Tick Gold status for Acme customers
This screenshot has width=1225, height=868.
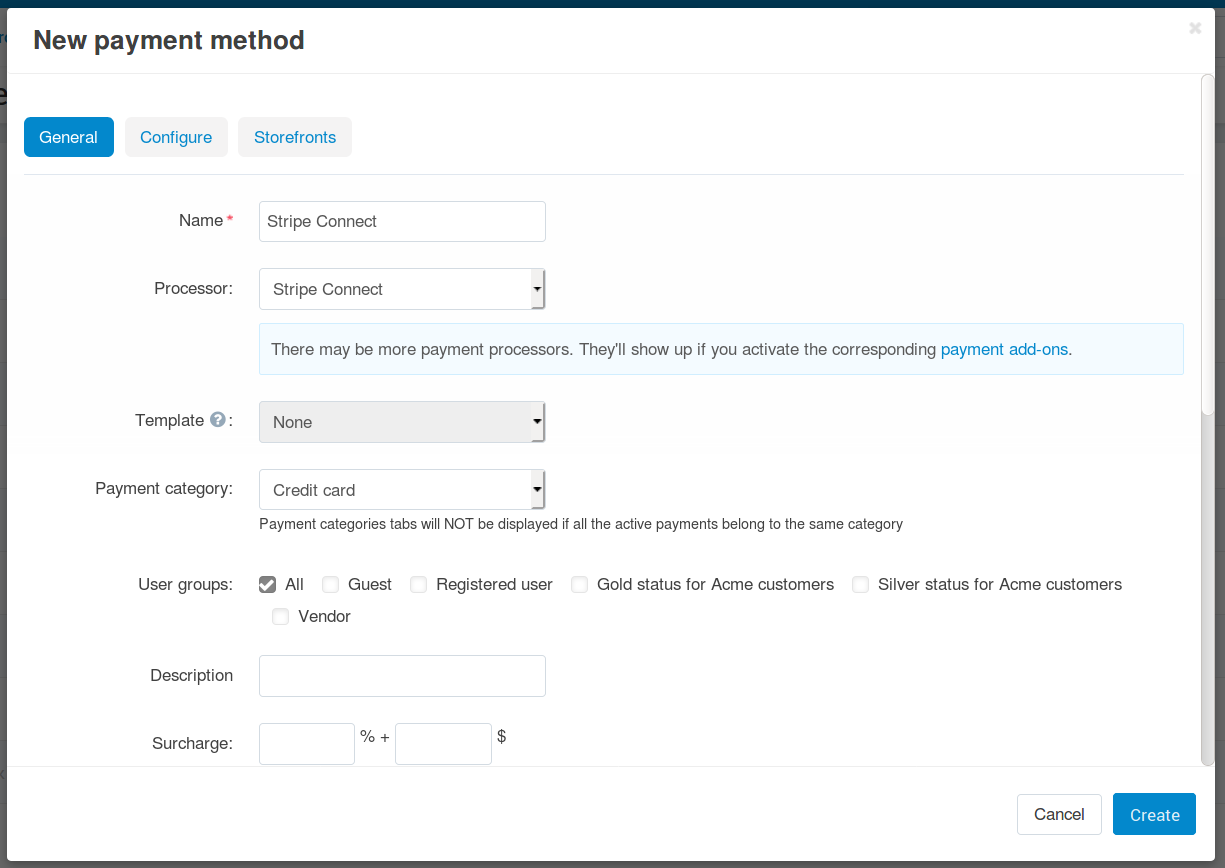point(579,585)
